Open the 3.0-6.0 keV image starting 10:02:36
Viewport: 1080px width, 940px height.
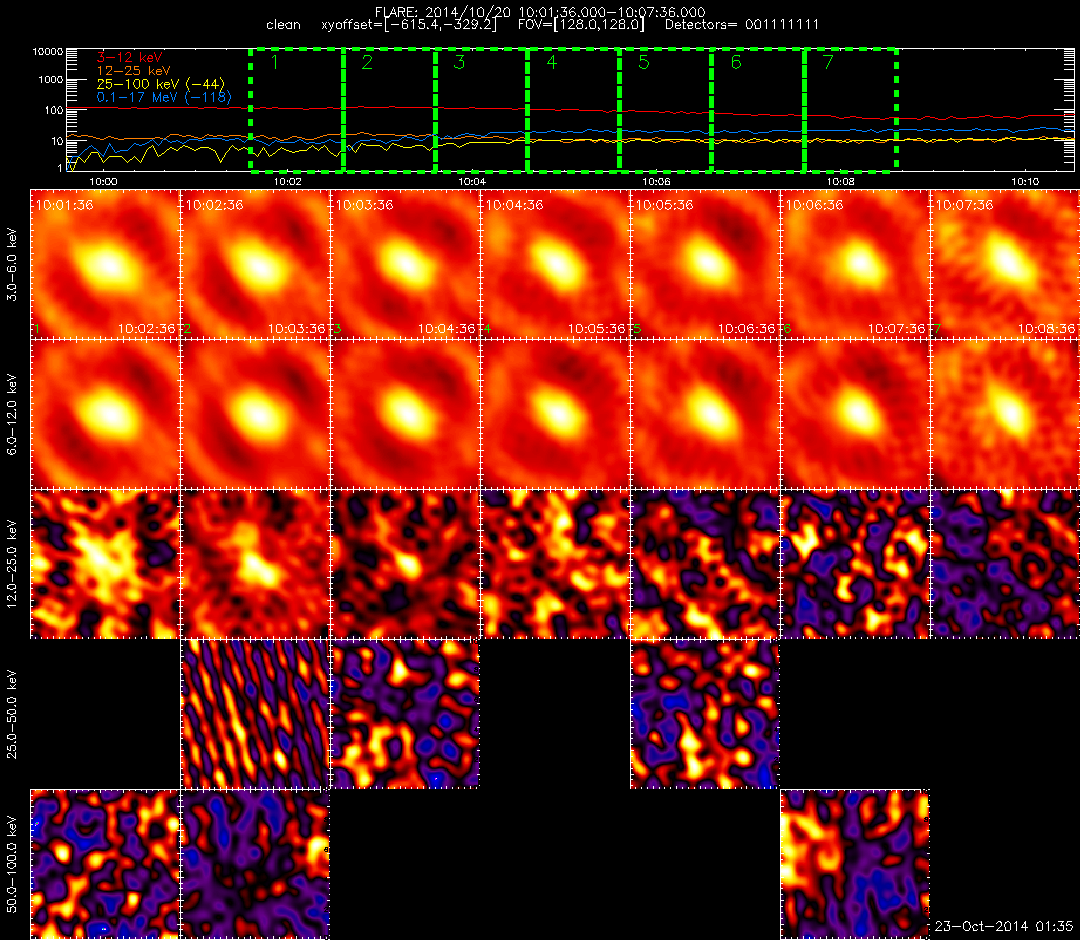[256, 264]
